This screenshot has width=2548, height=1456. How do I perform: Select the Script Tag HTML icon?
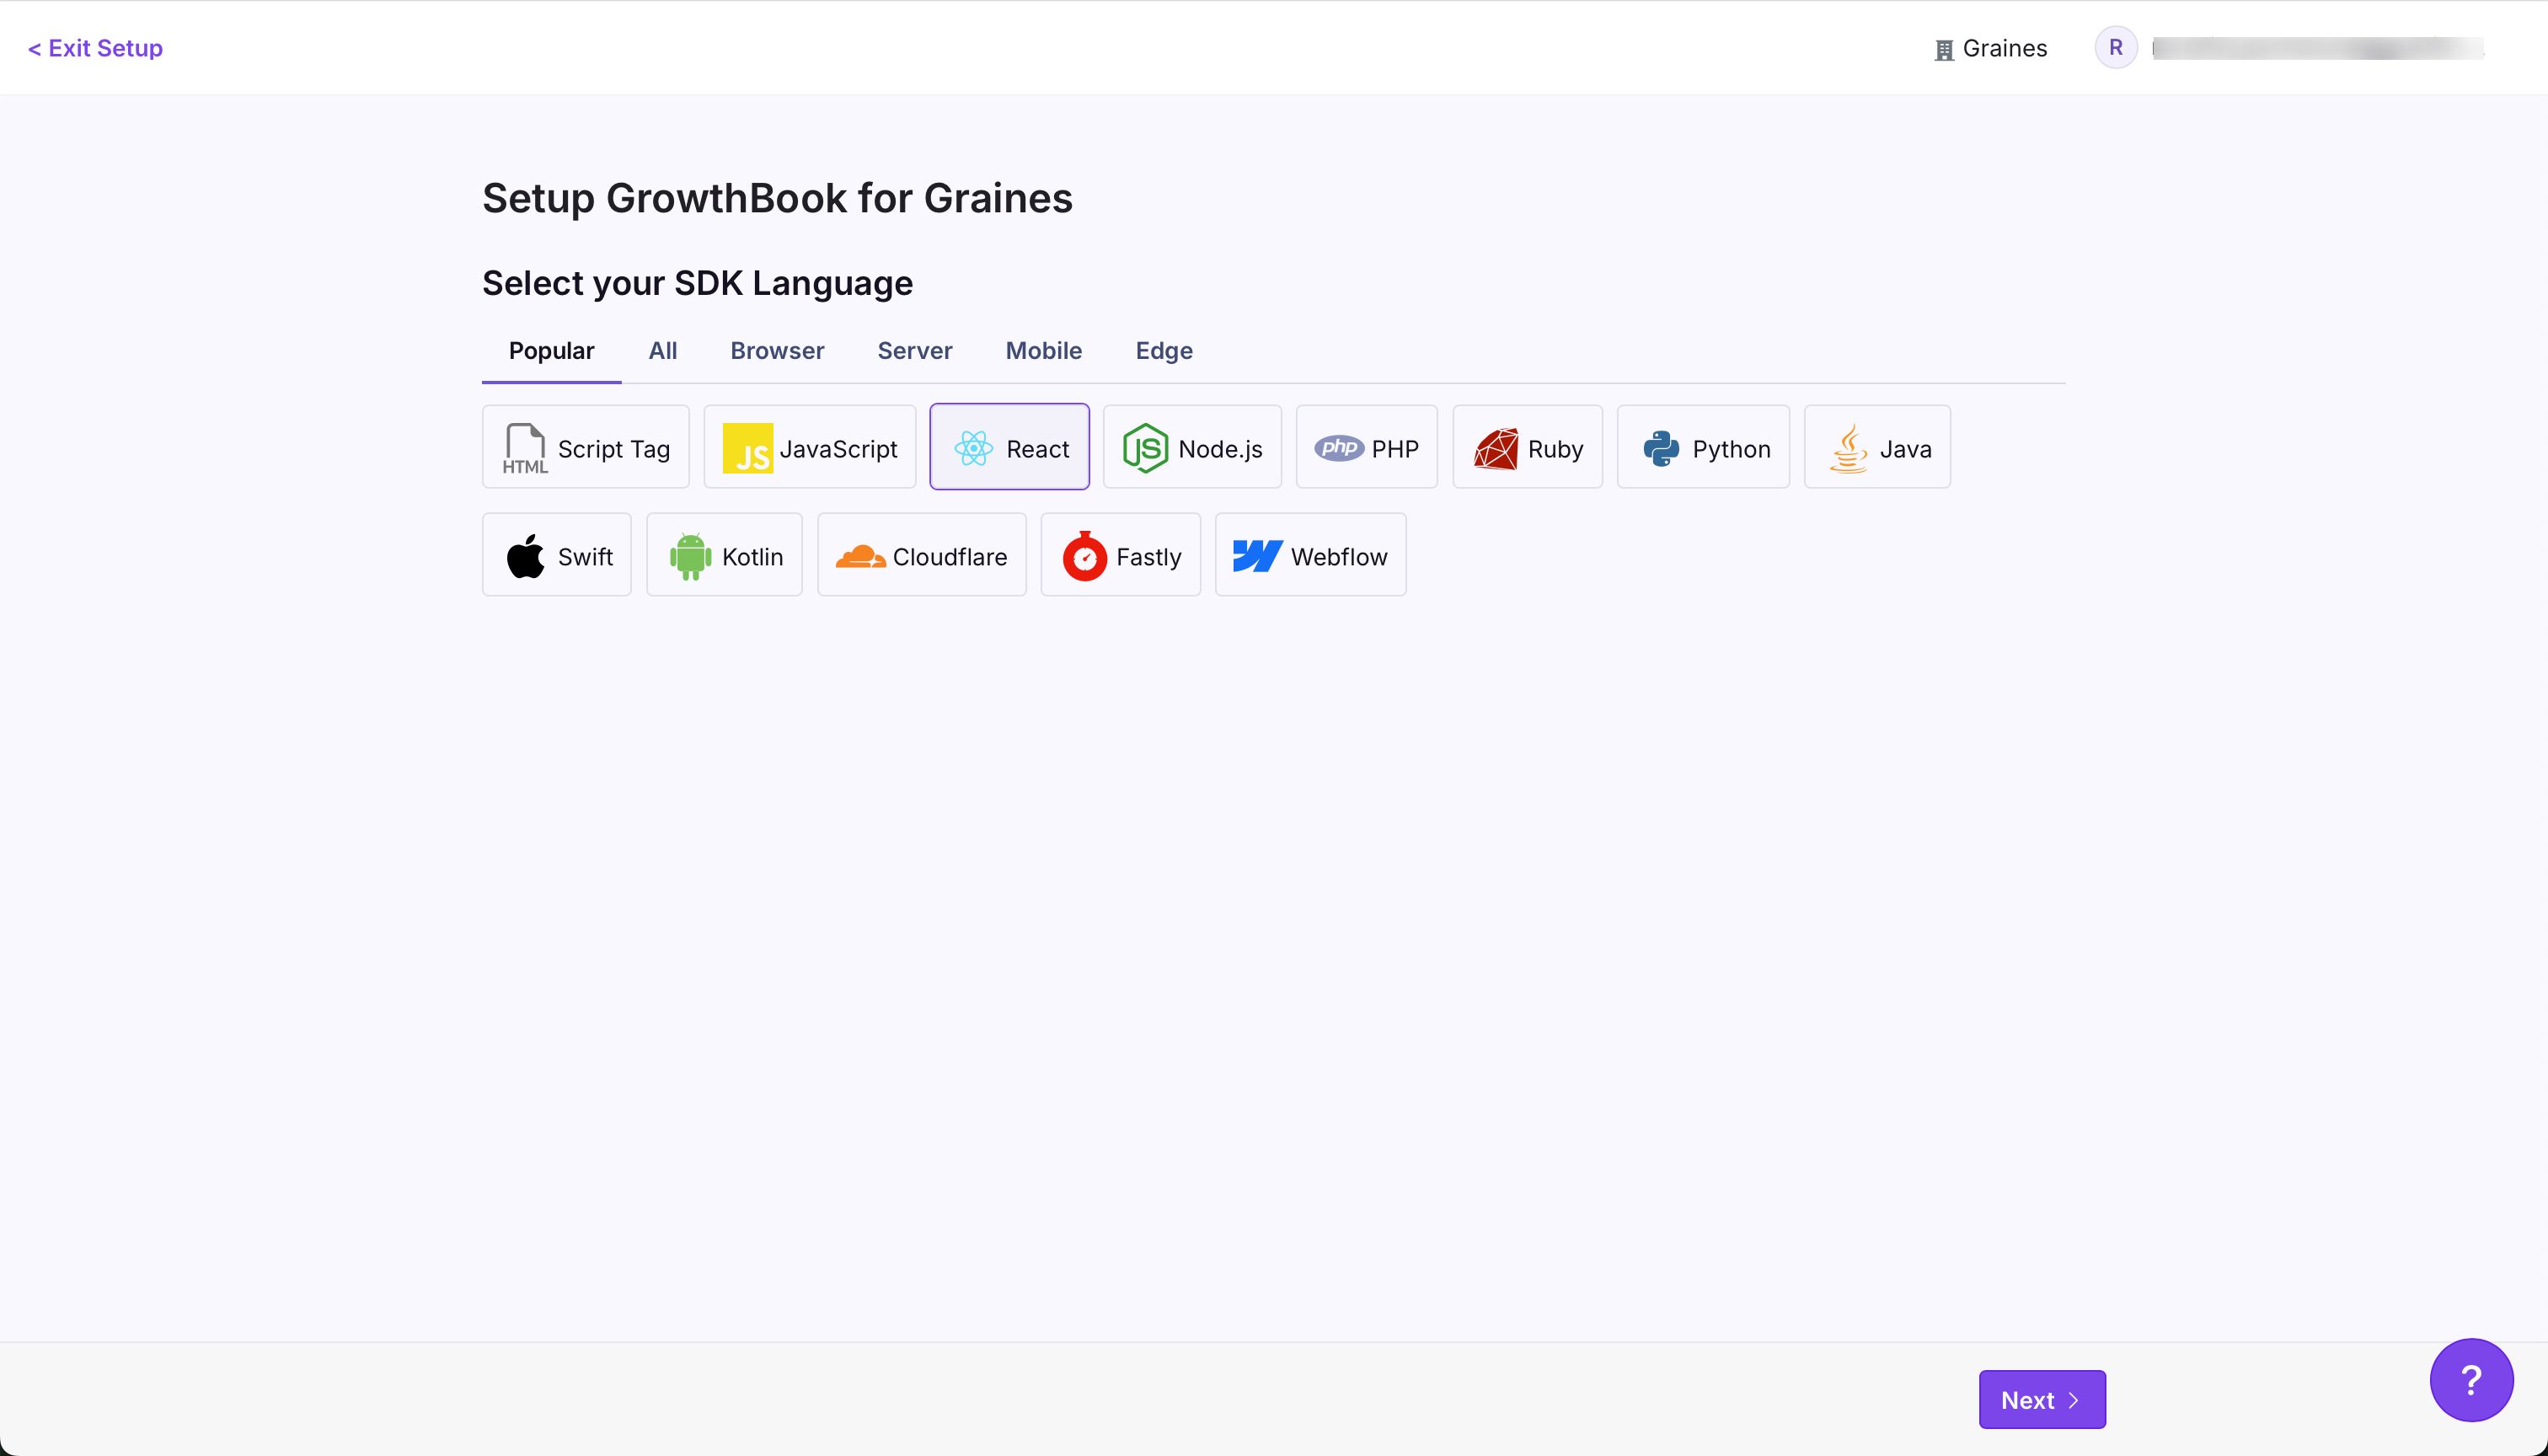525,448
